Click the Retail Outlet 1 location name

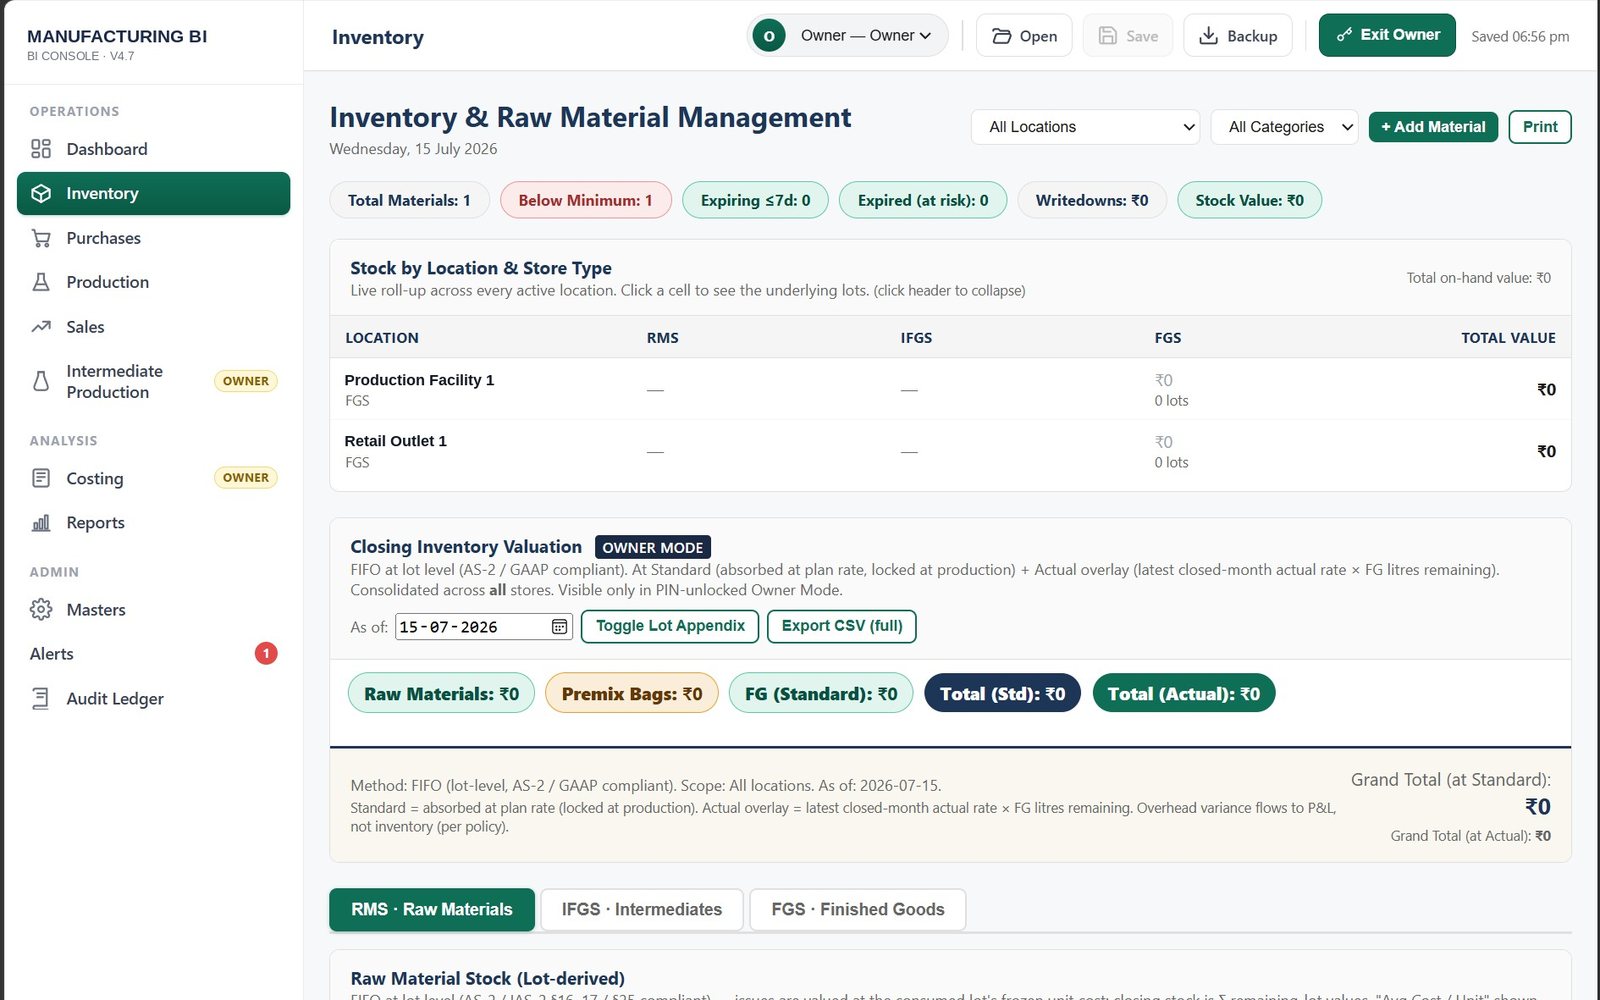[395, 441]
